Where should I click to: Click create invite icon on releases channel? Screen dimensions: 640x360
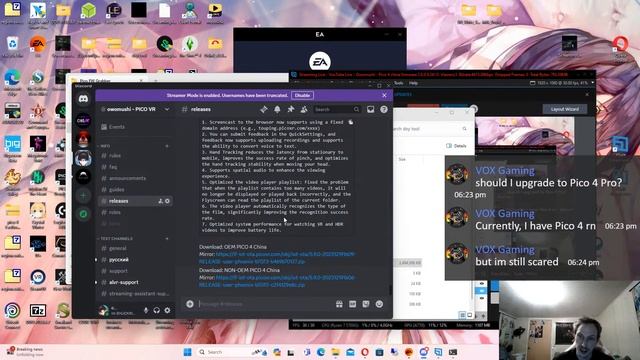tap(160, 201)
